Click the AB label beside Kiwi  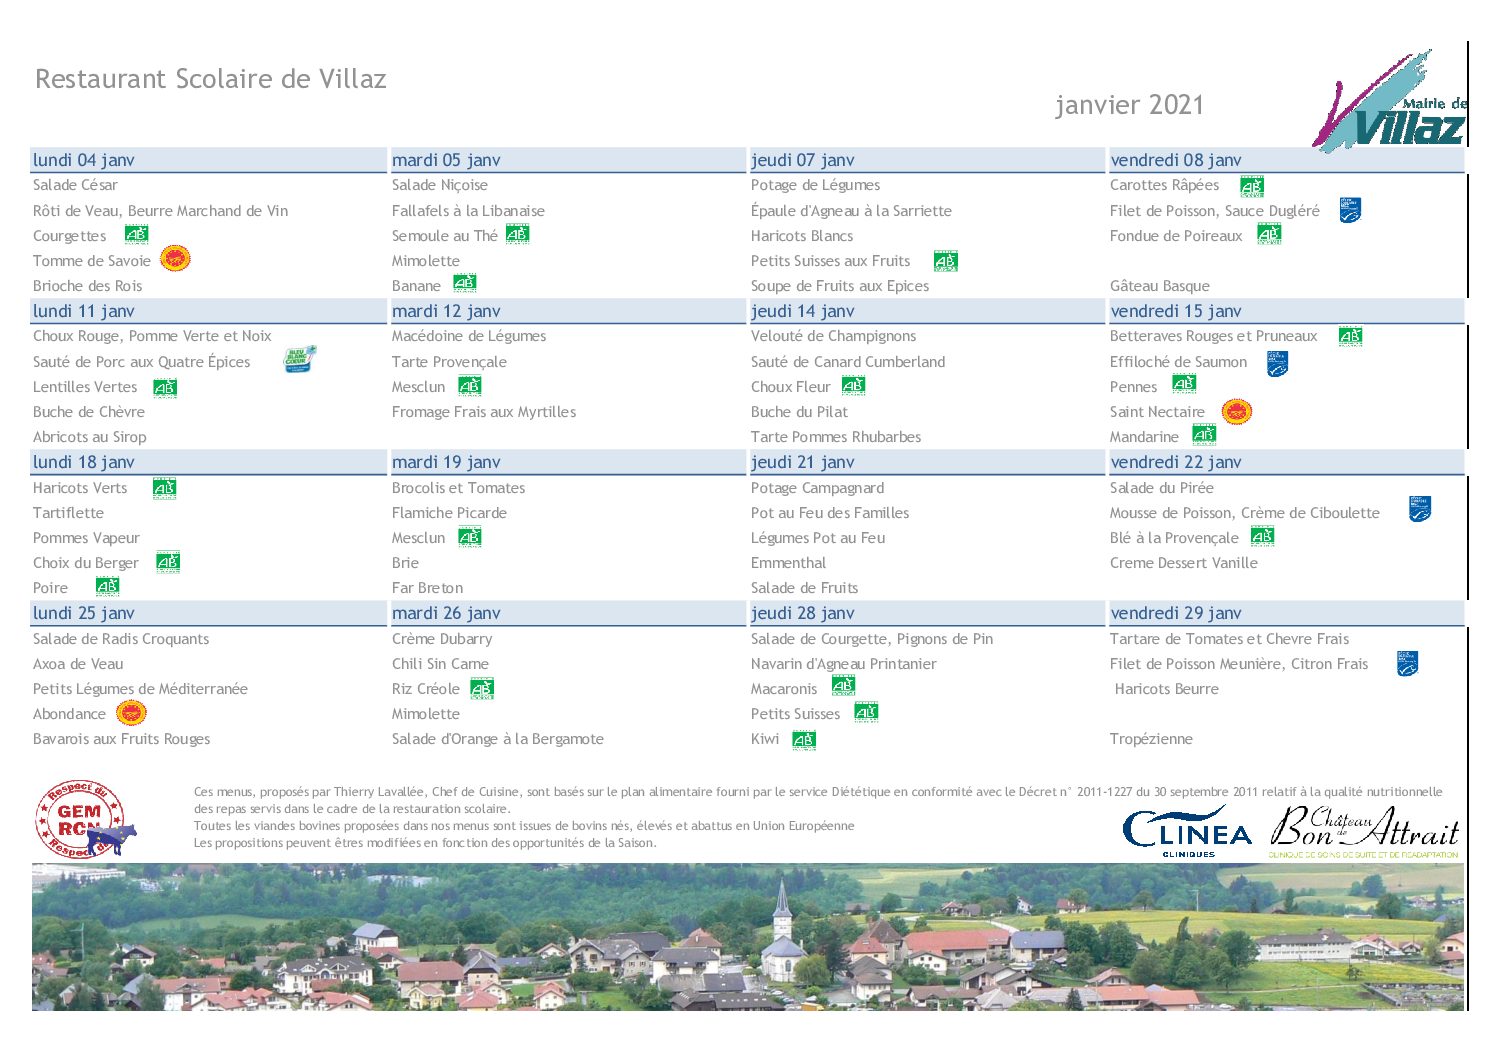coord(804,740)
